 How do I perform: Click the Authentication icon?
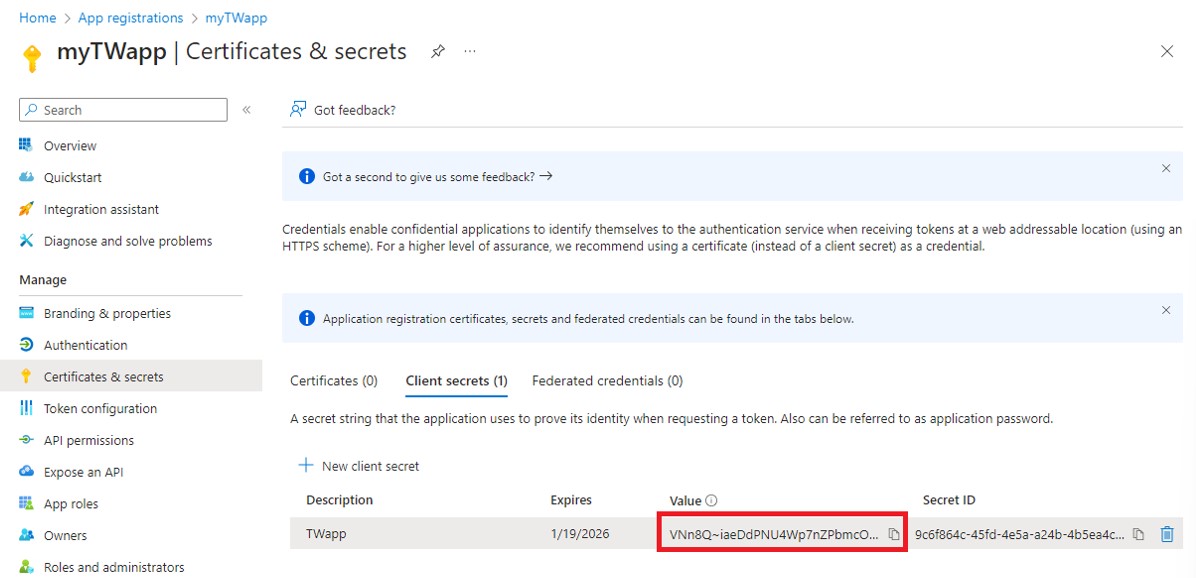coord(27,345)
